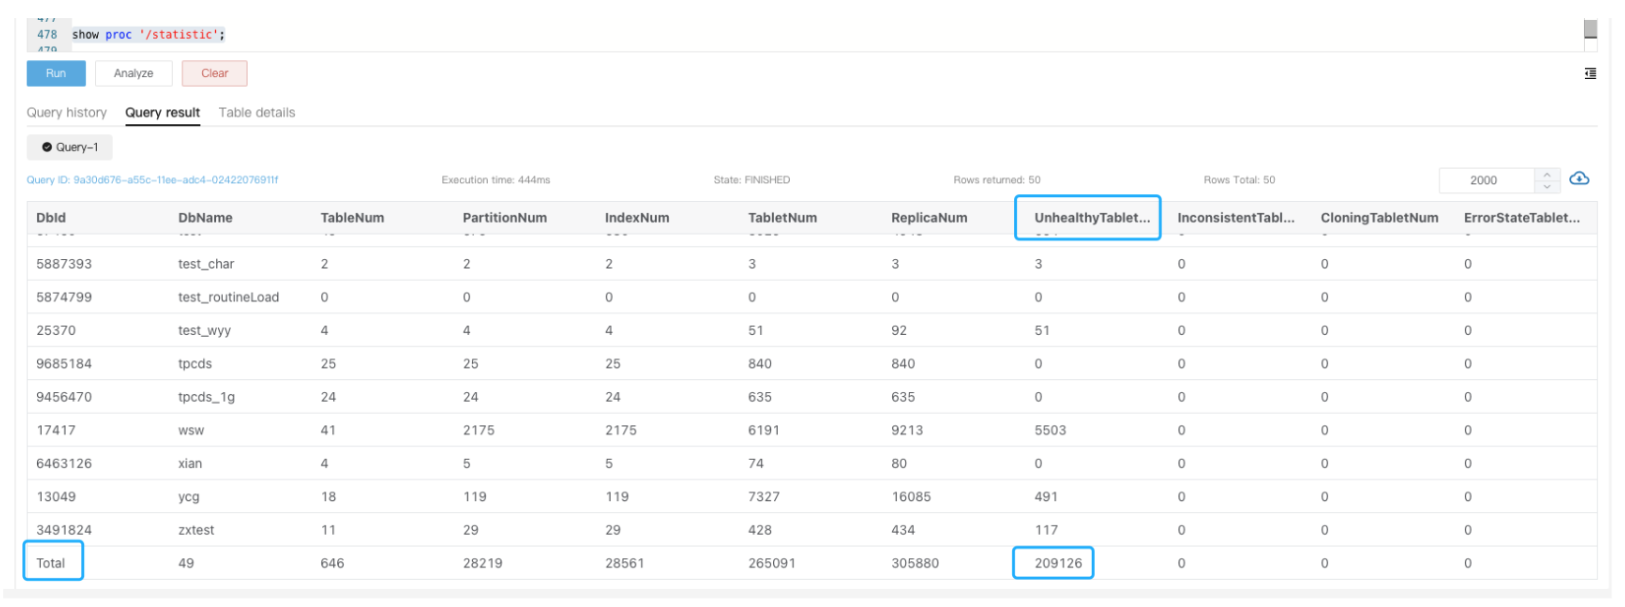This screenshot has height=607, width=1625.
Task: Click the TabletNum column header
Action: (782, 217)
